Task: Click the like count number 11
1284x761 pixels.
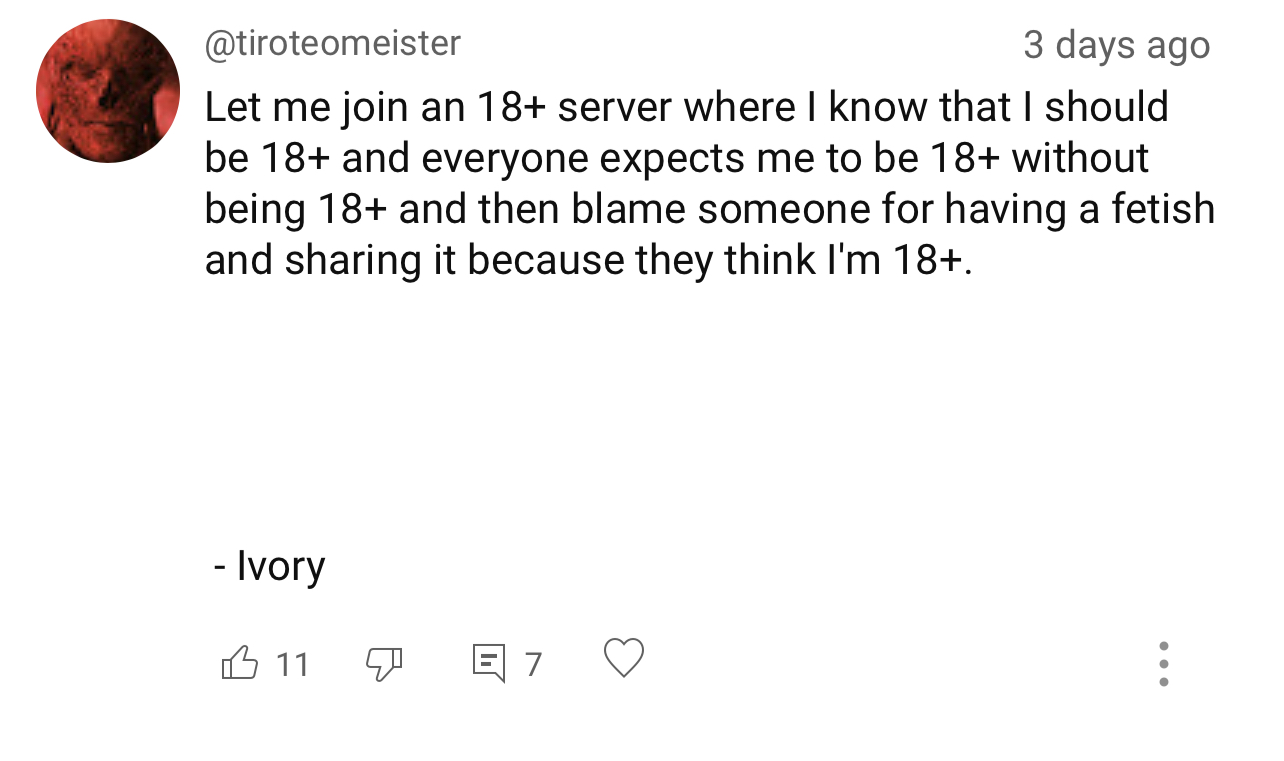Action: [292, 664]
